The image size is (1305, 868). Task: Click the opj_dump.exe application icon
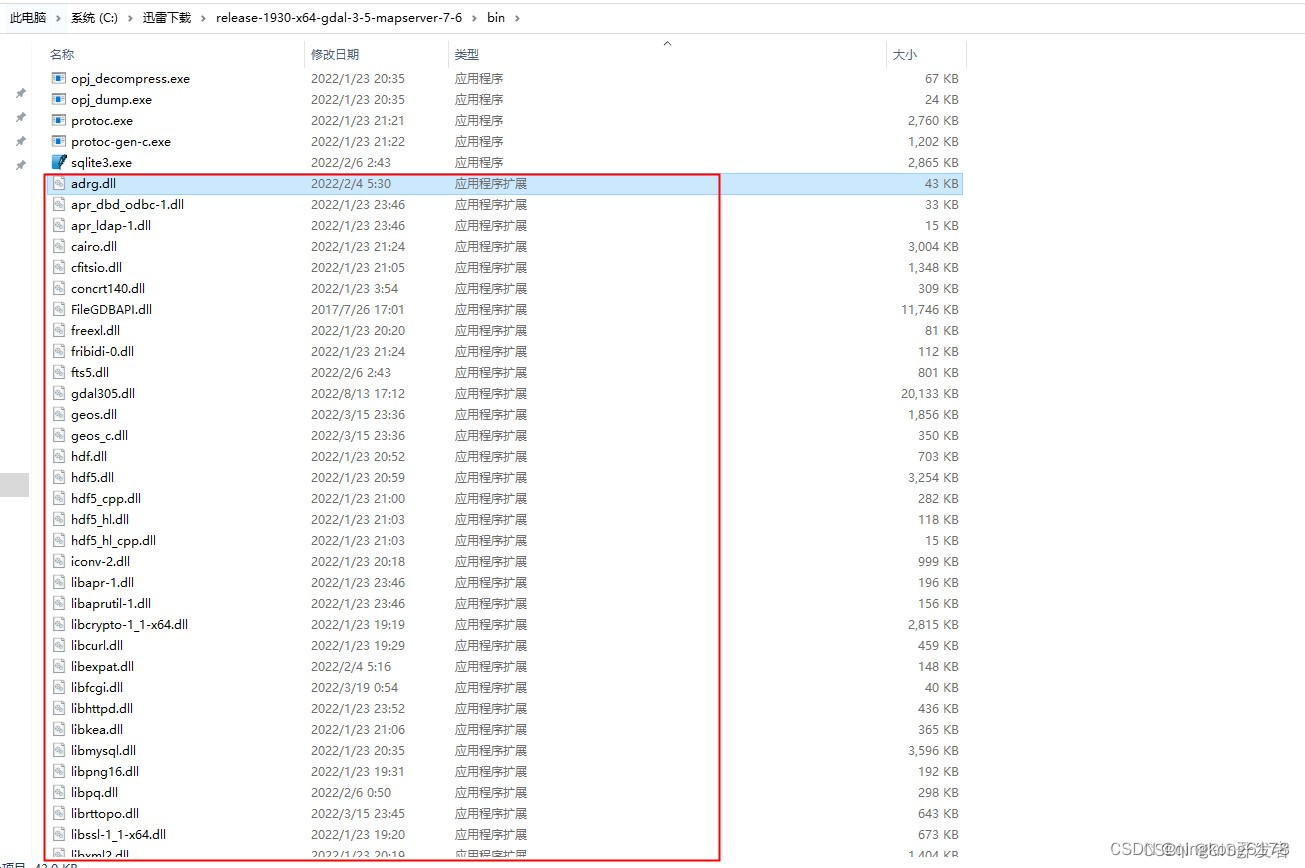pos(61,99)
